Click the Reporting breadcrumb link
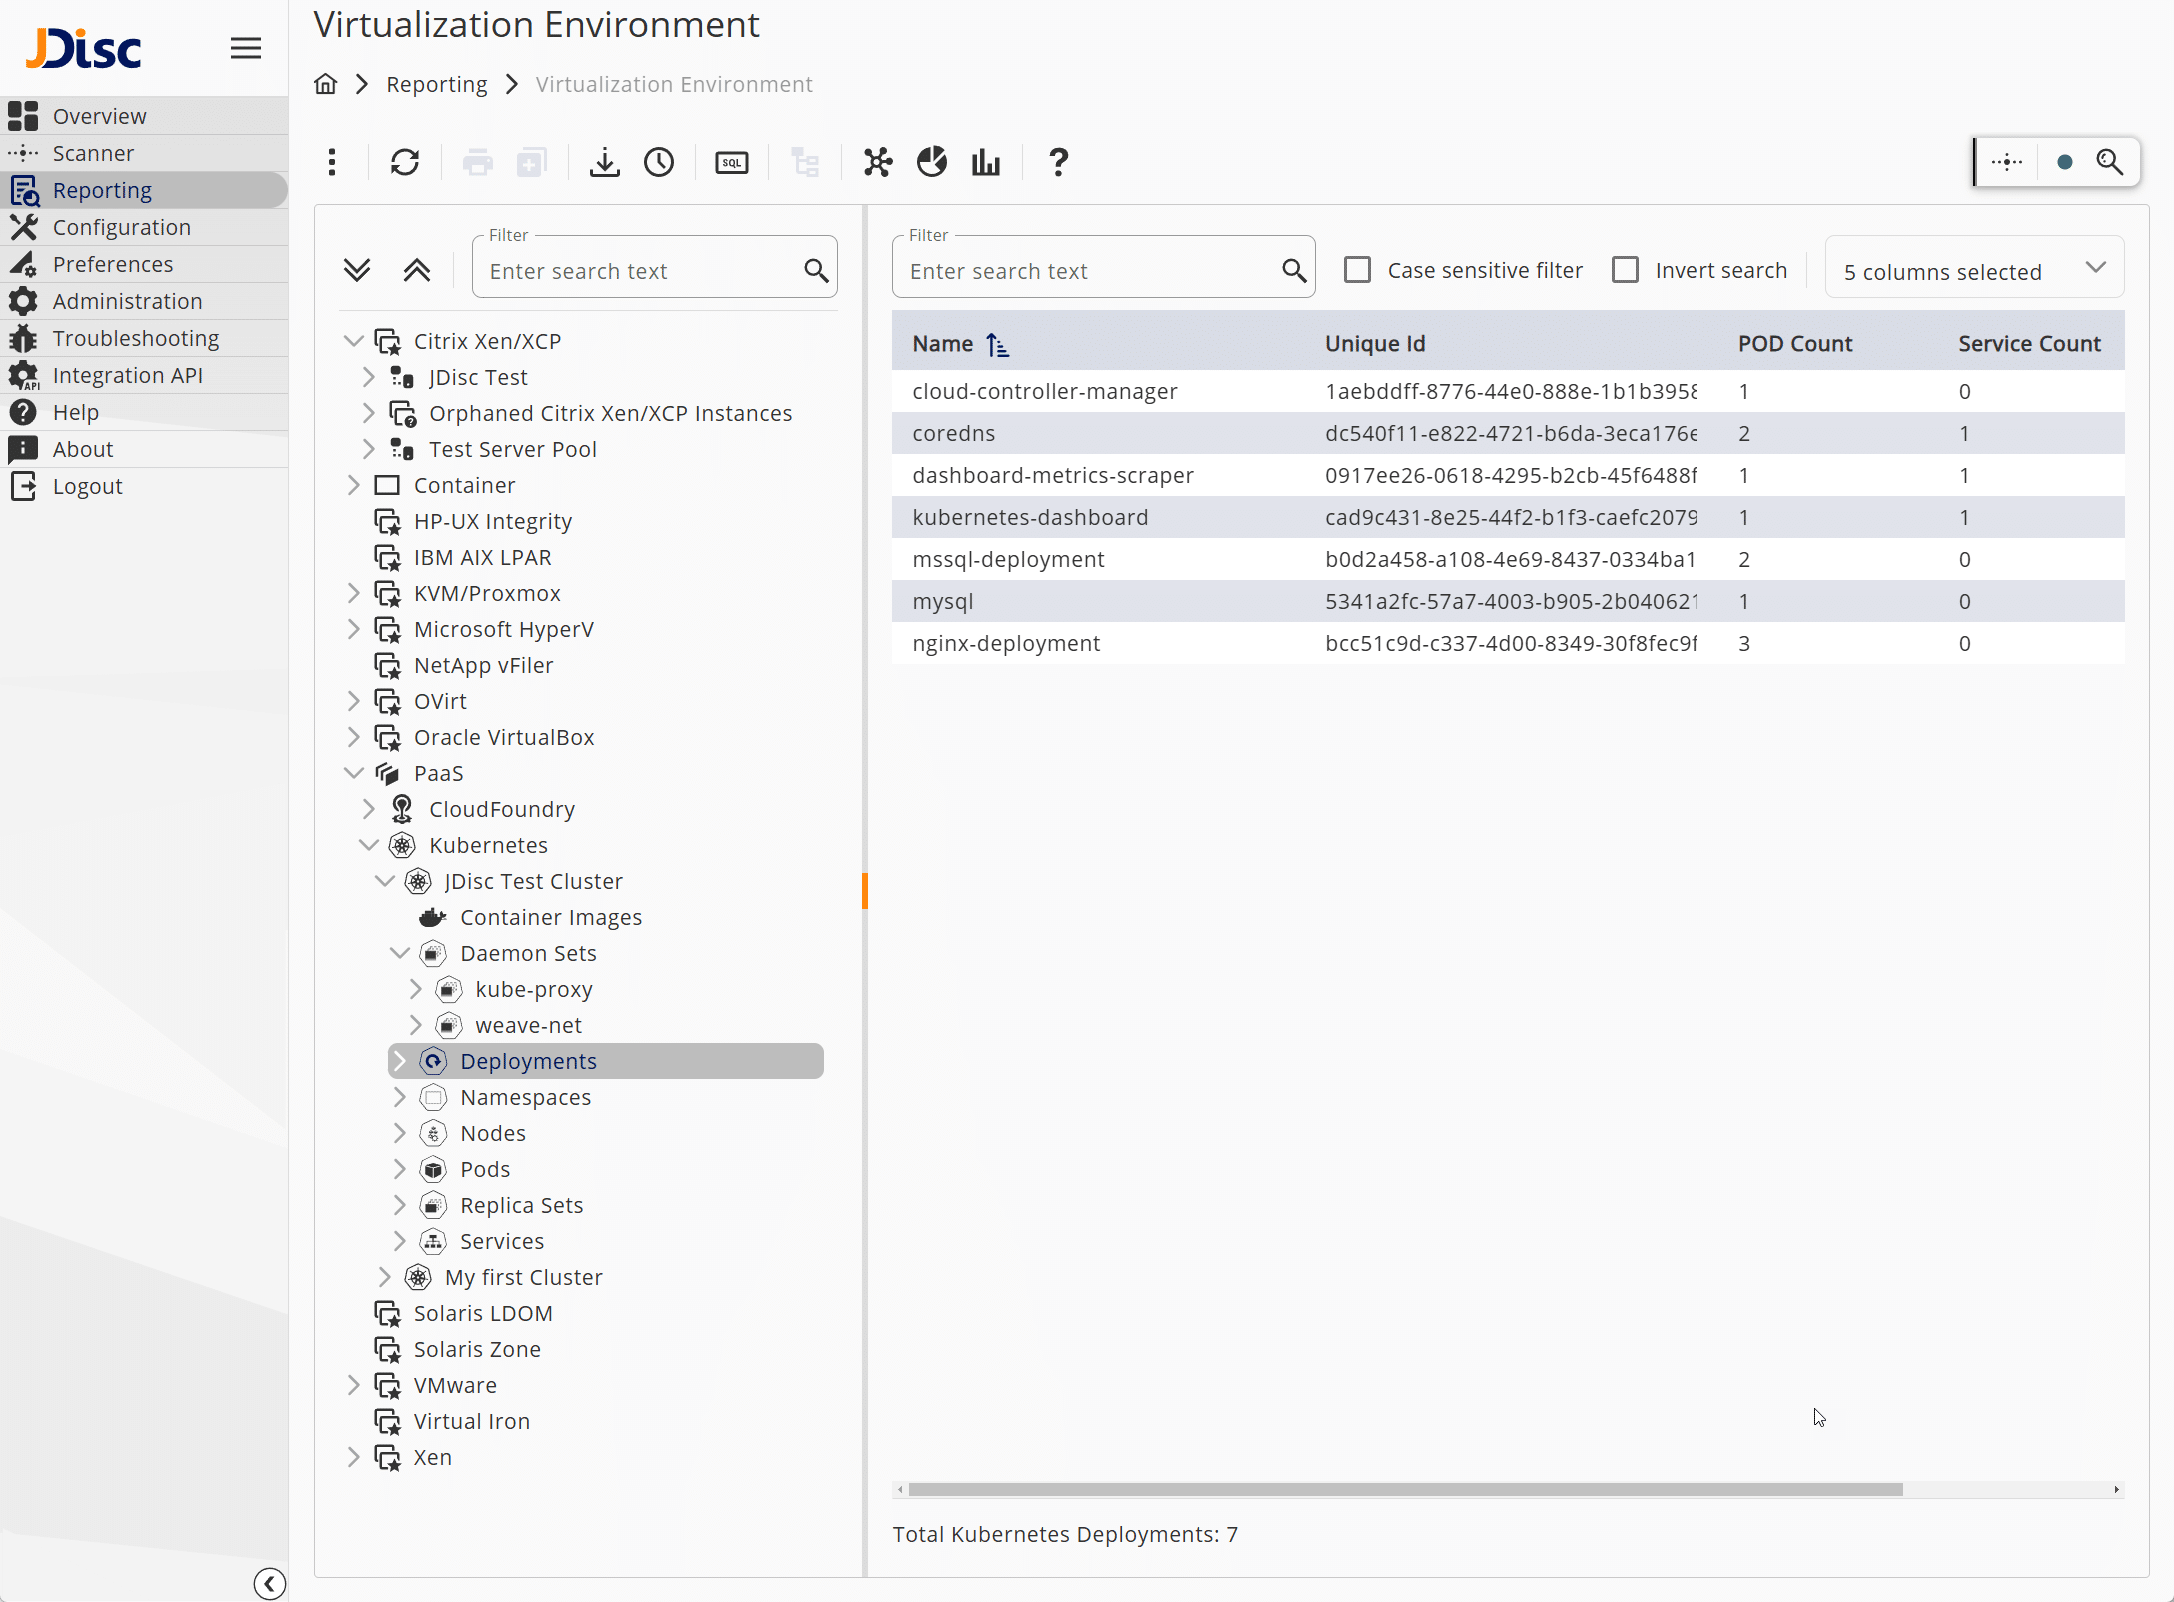The image size is (2174, 1602). 436,84
